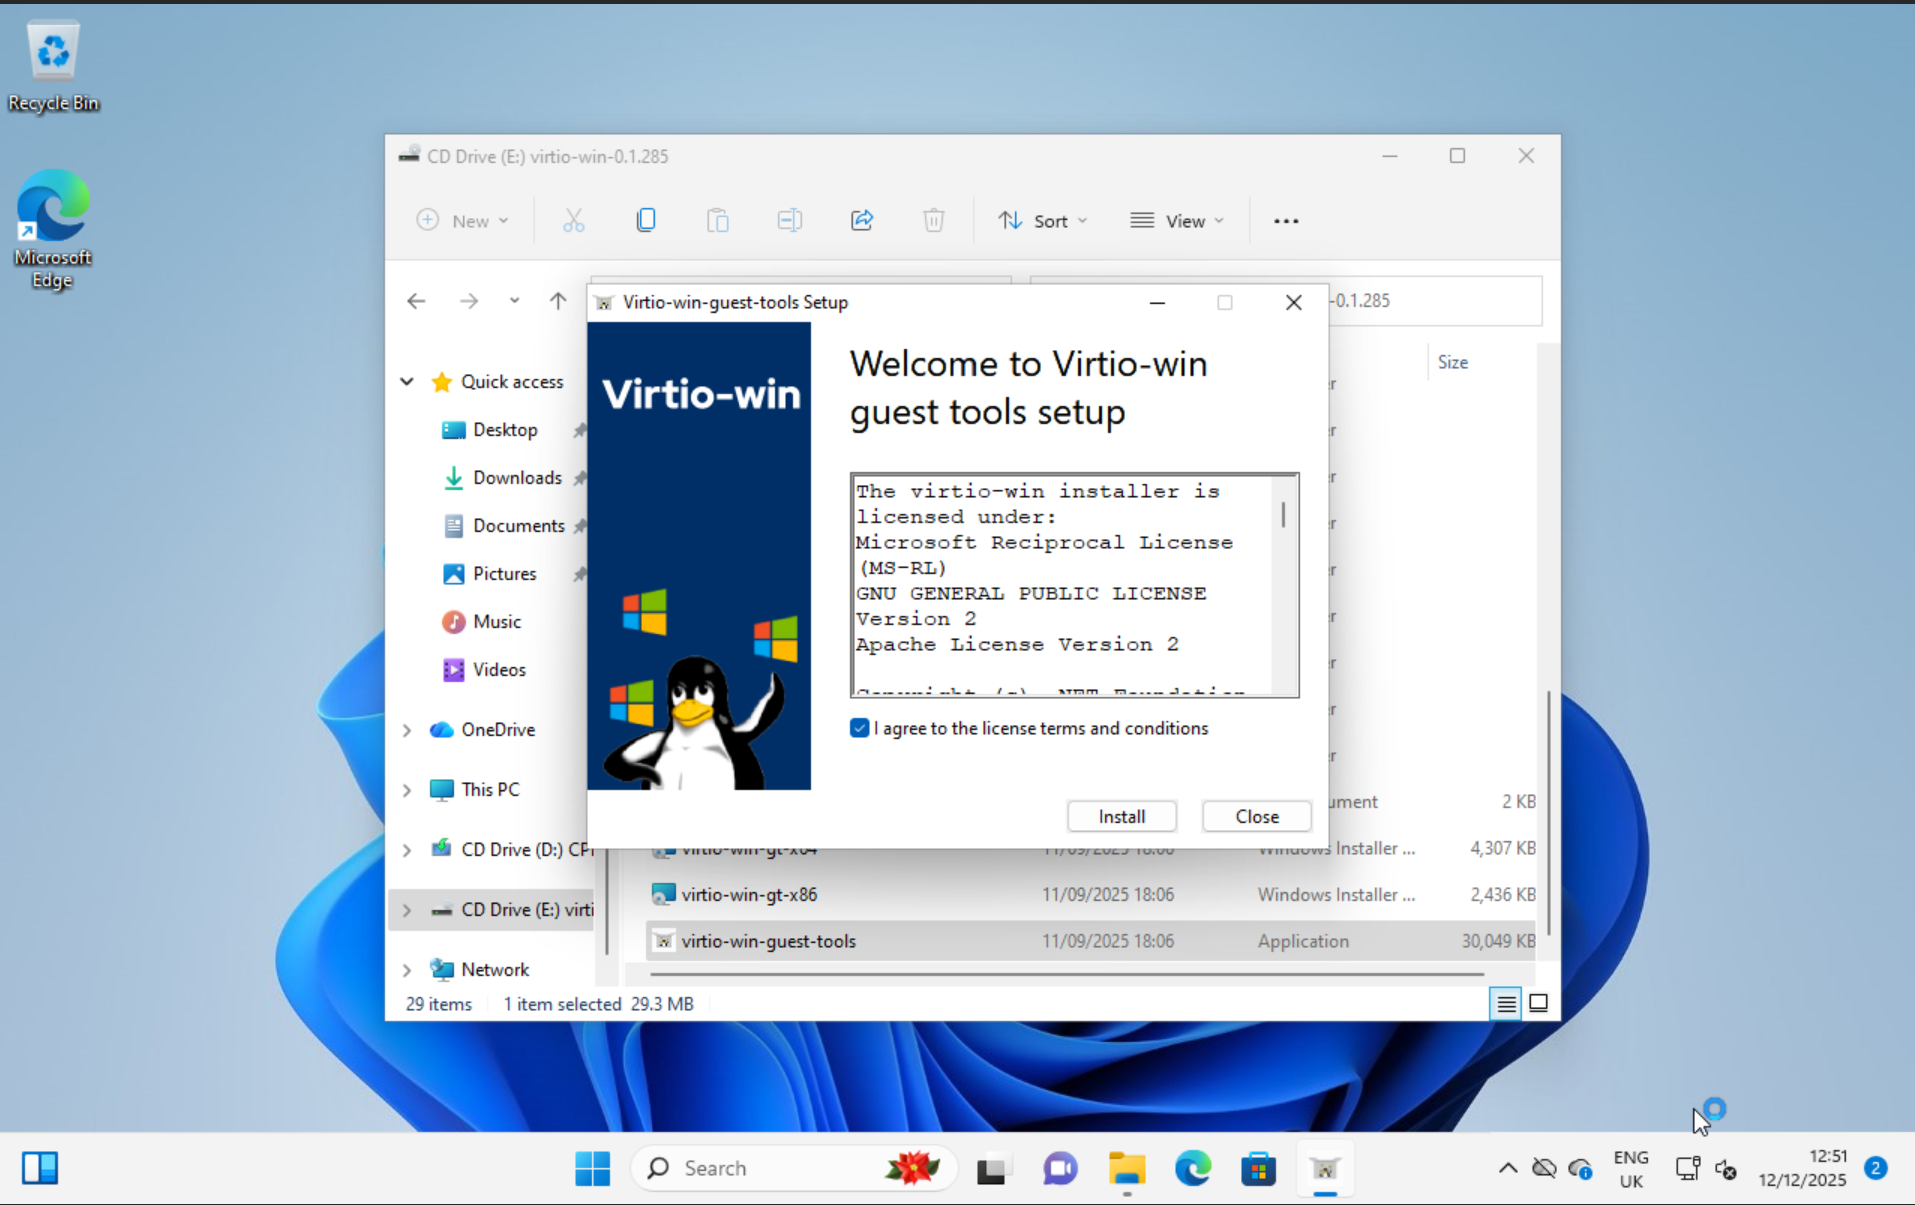This screenshot has height=1205, width=1915.
Task: Click the horizontal scrollbar in file list
Action: [x=1066, y=973]
